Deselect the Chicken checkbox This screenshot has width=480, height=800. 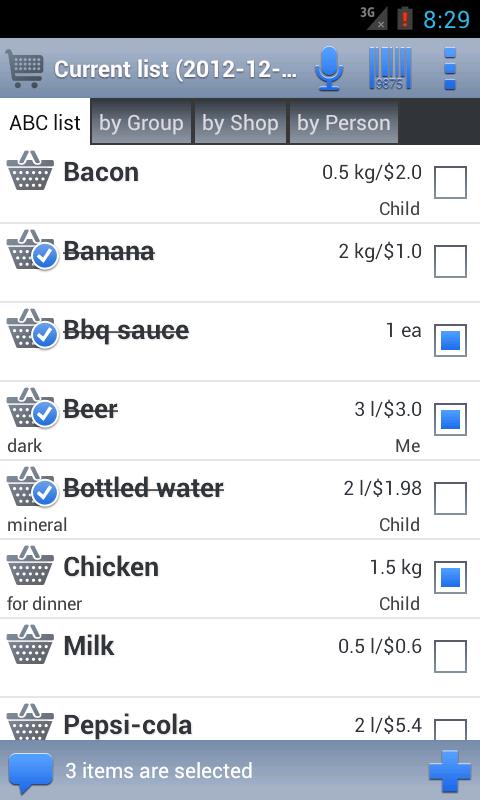pyautogui.click(x=450, y=578)
